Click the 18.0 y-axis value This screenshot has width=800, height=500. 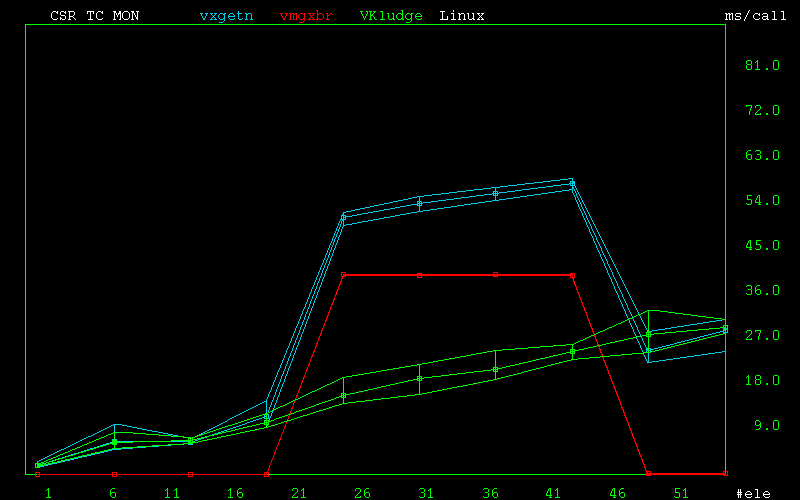(x=762, y=380)
